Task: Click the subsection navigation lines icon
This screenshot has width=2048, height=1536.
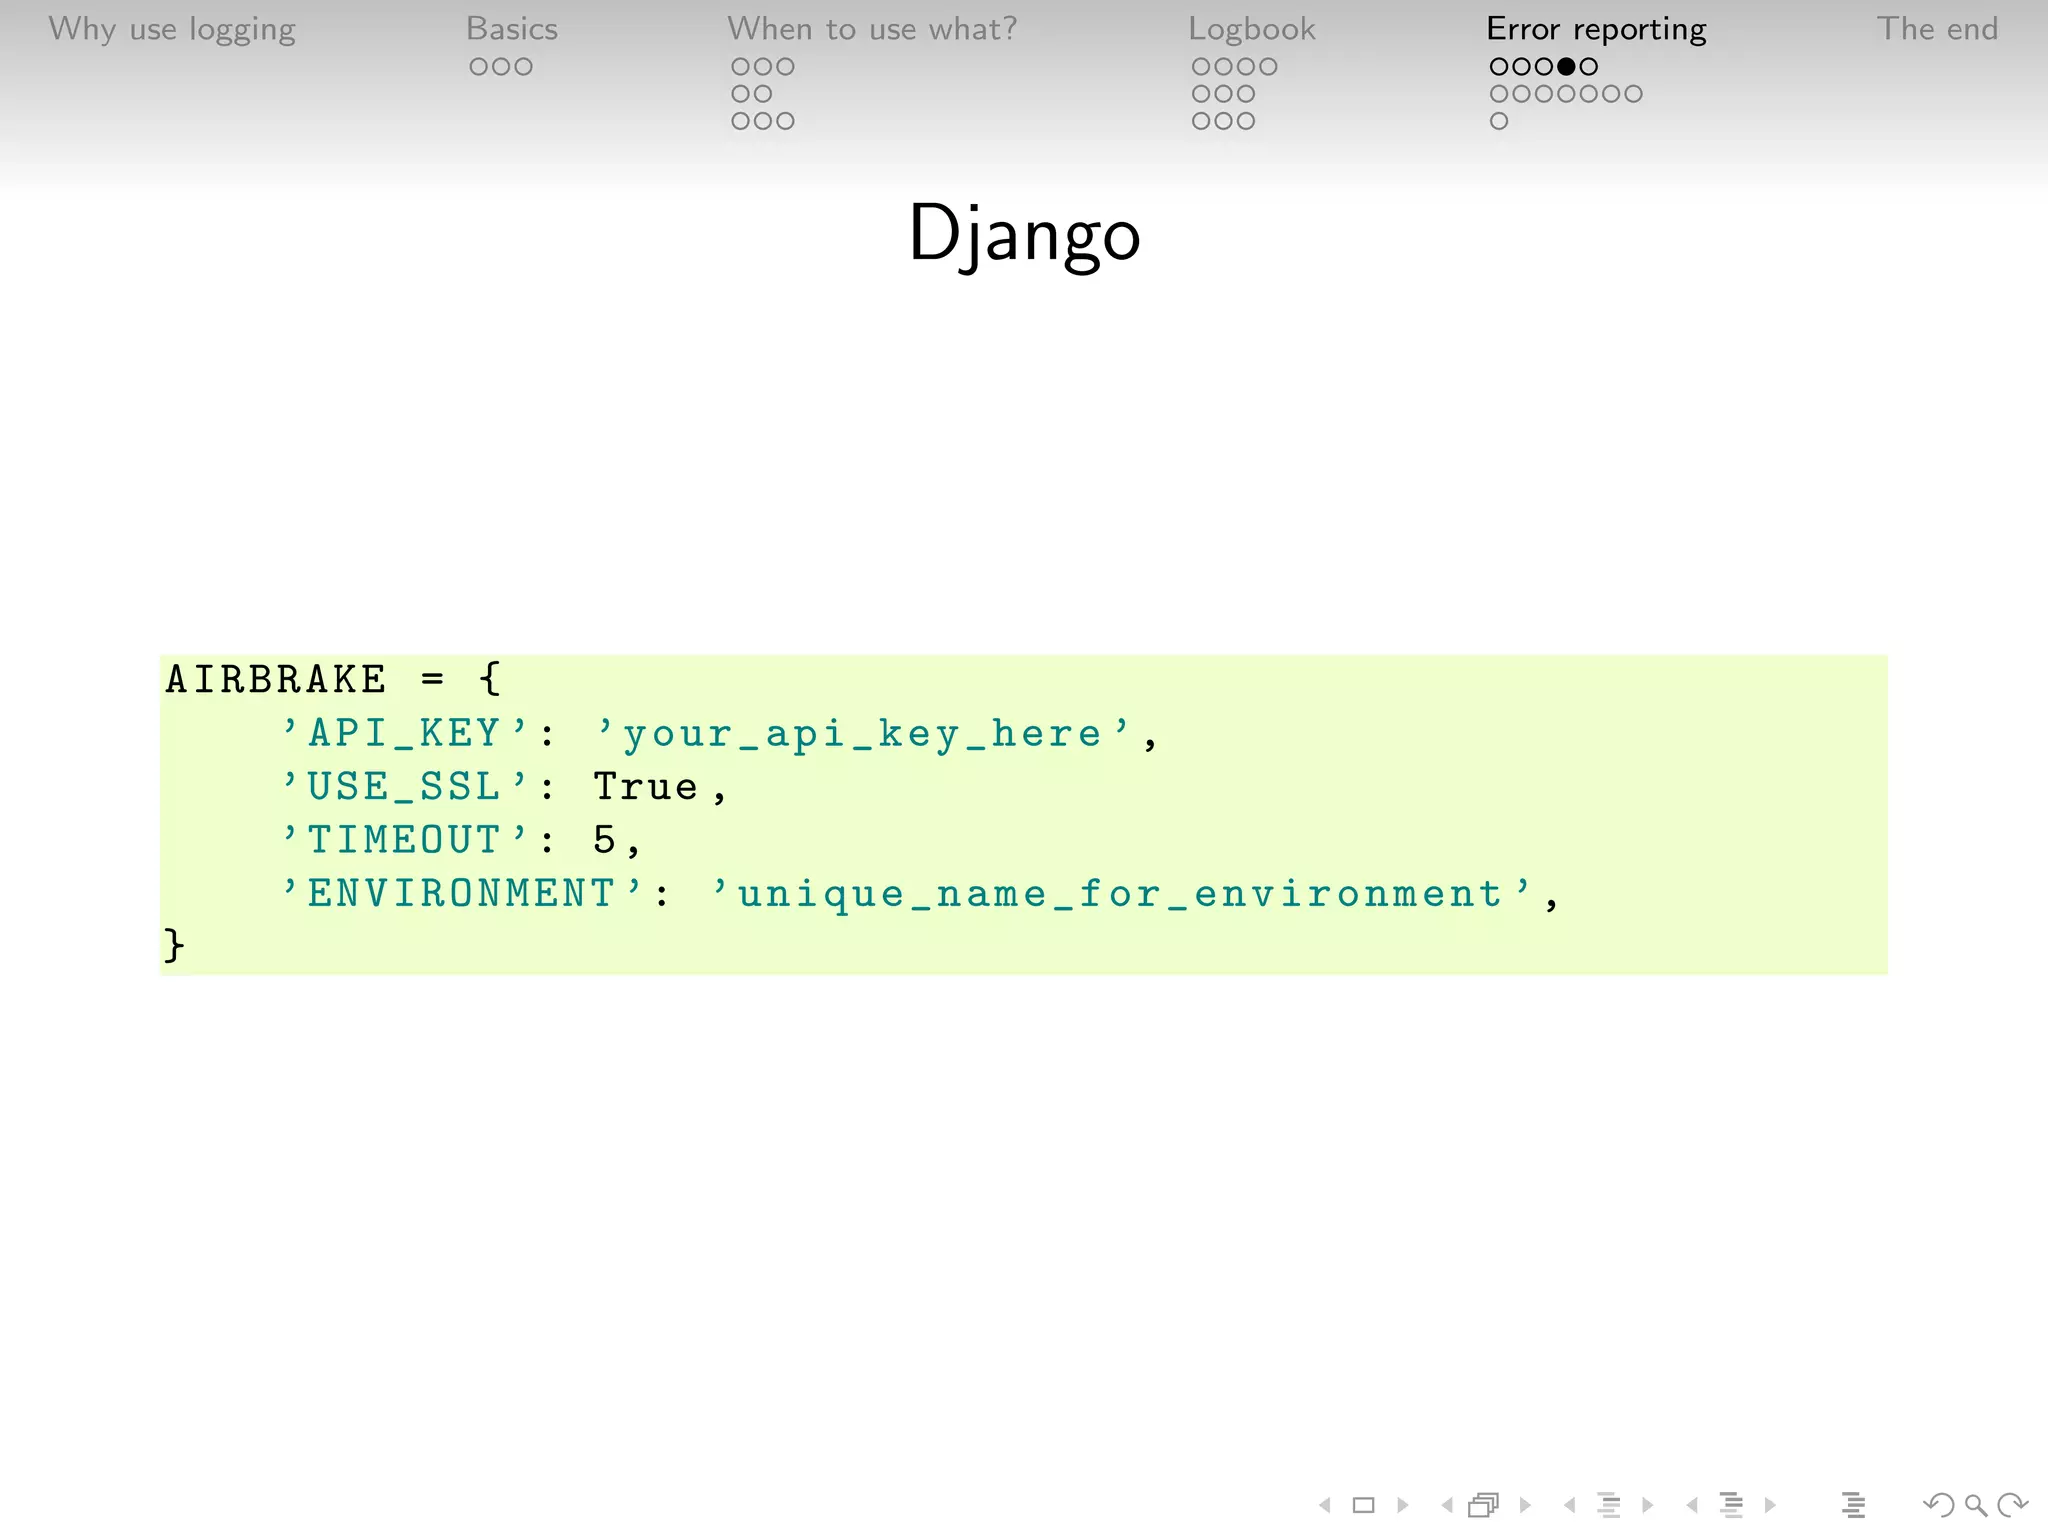Action: (x=1609, y=1505)
